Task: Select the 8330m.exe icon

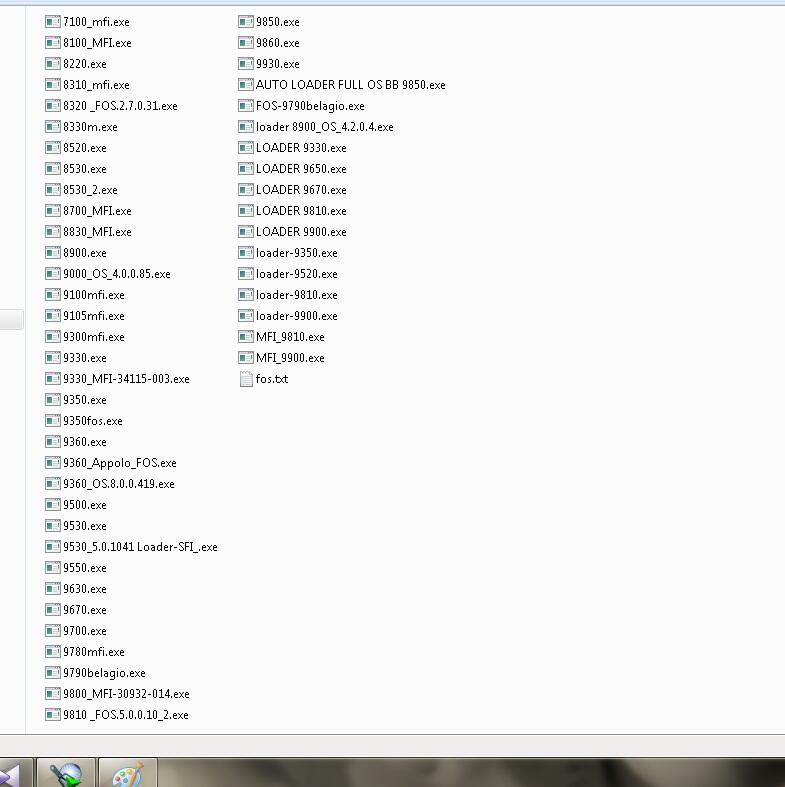Action: [x=53, y=127]
